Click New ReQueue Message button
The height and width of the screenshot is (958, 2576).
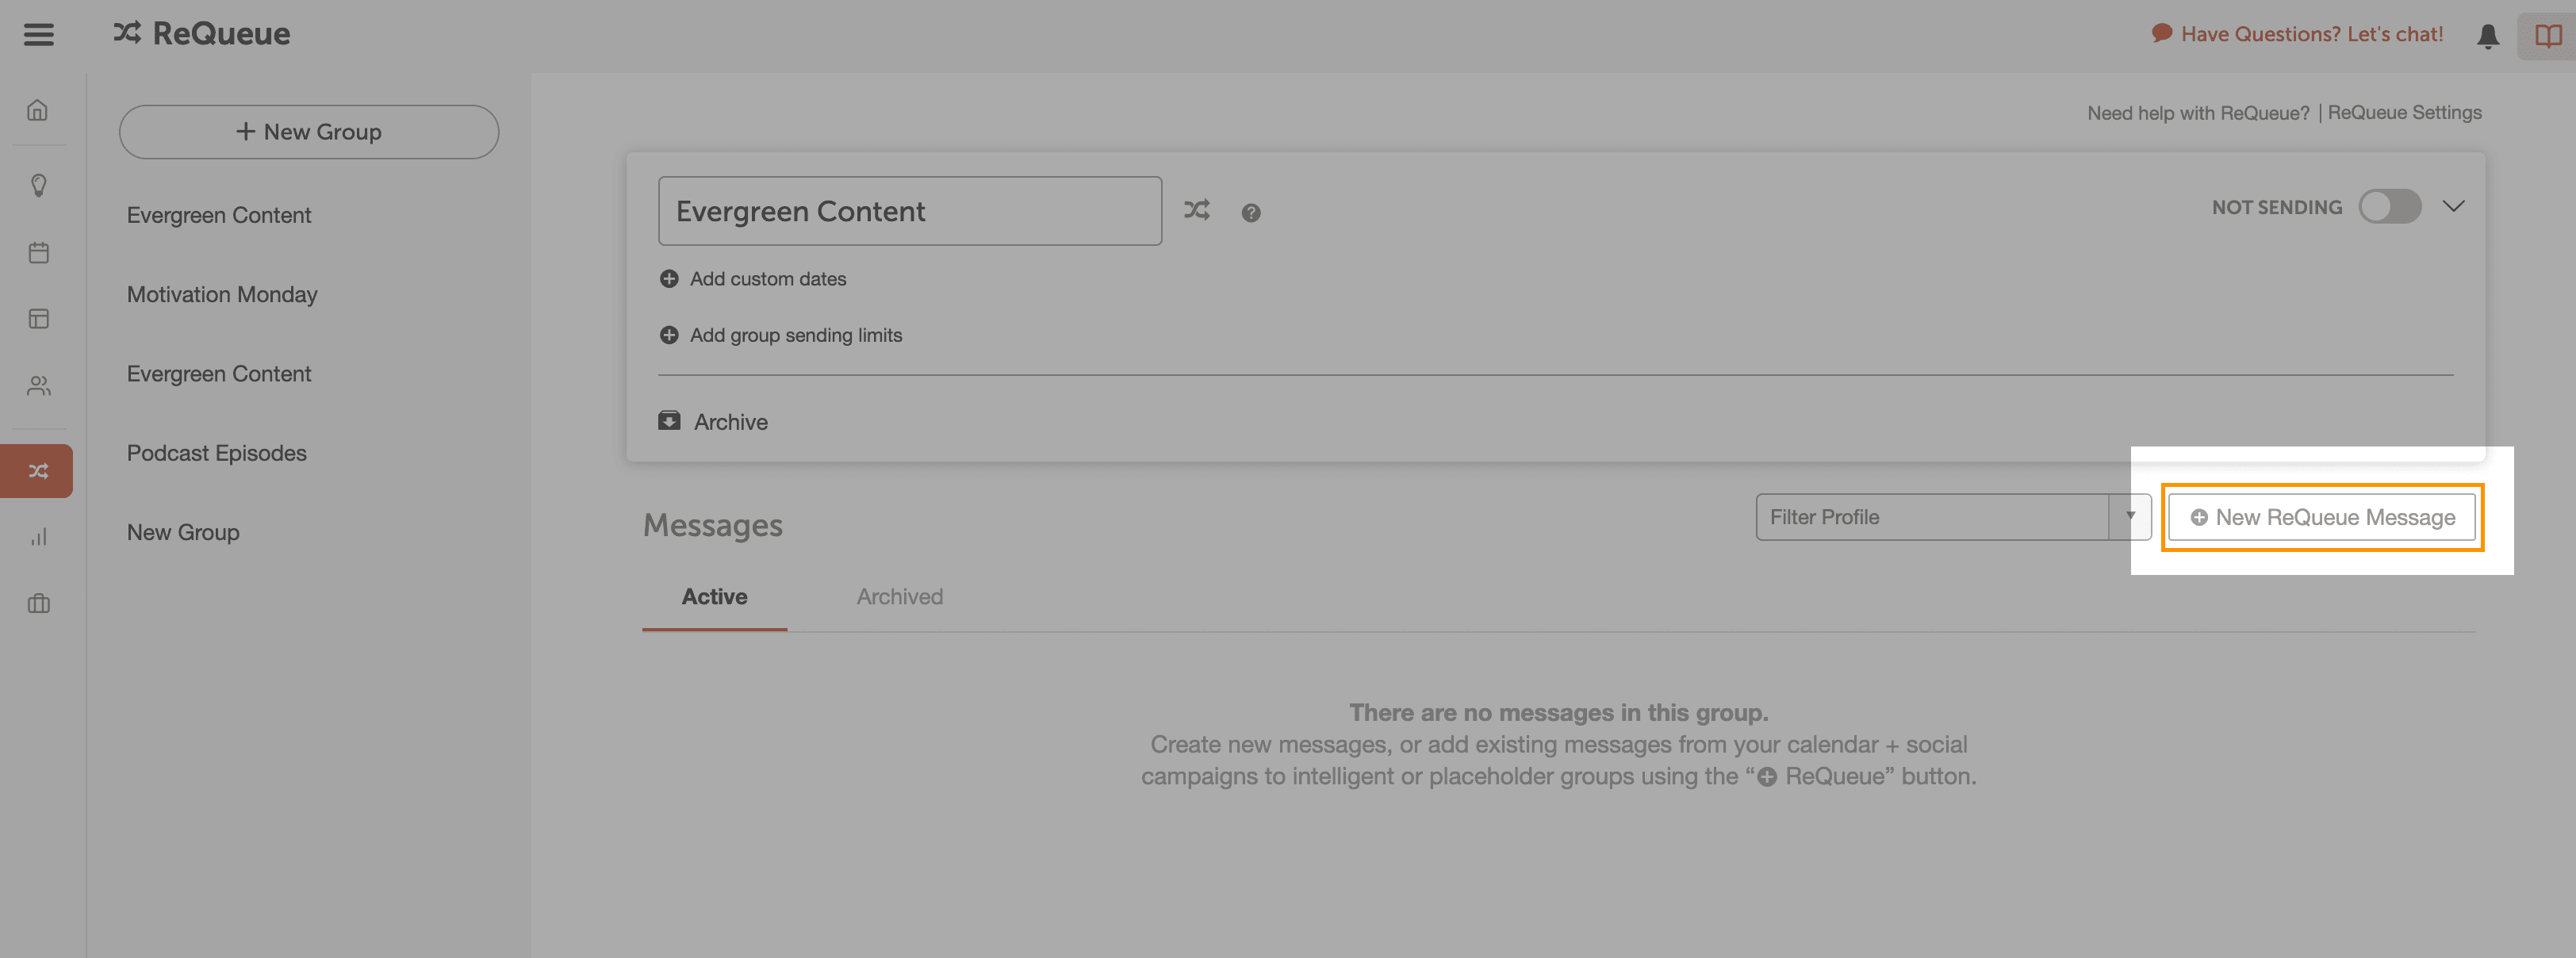point(2321,517)
